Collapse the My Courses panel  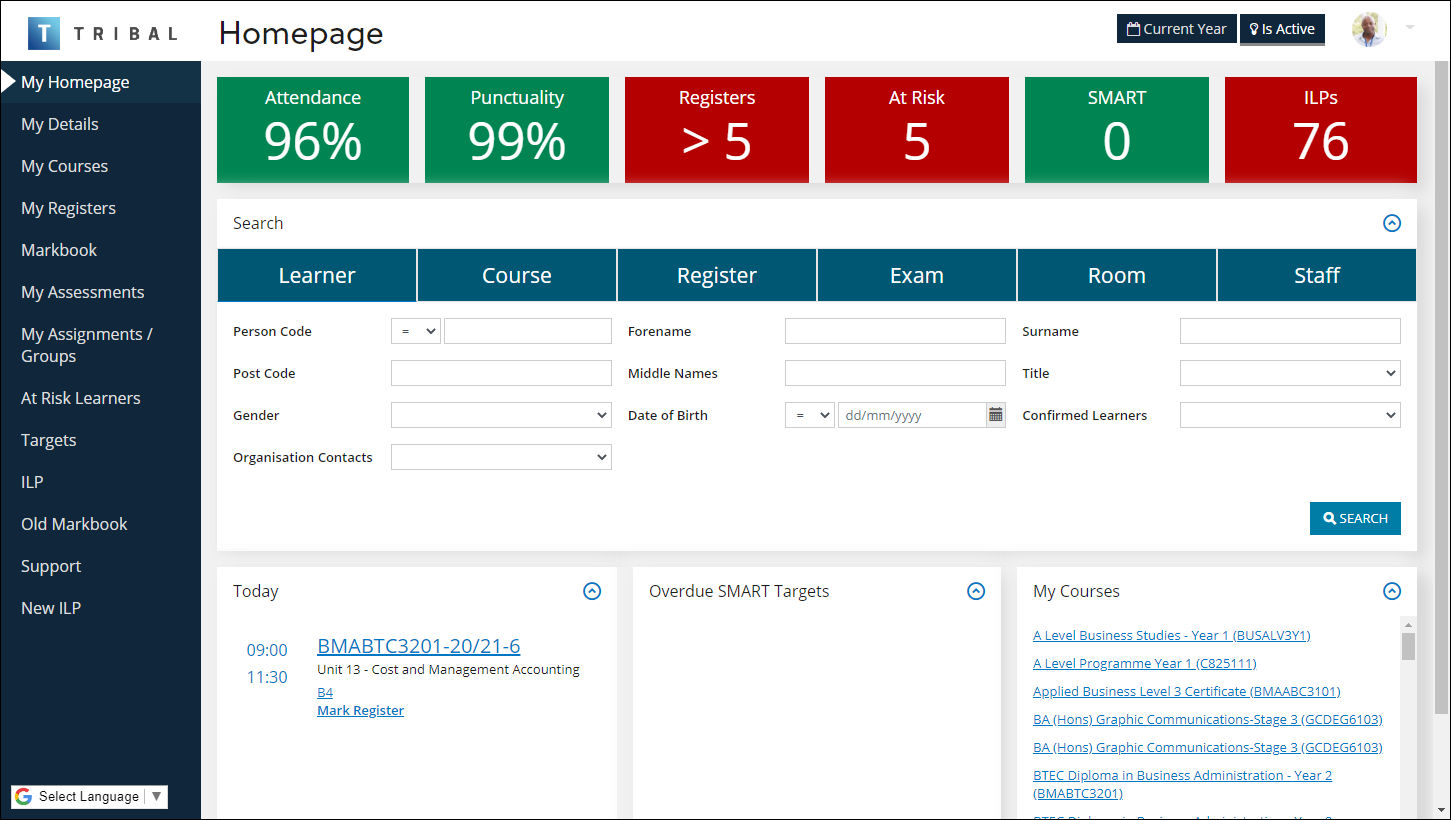pyautogui.click(x=1392, y=591)
